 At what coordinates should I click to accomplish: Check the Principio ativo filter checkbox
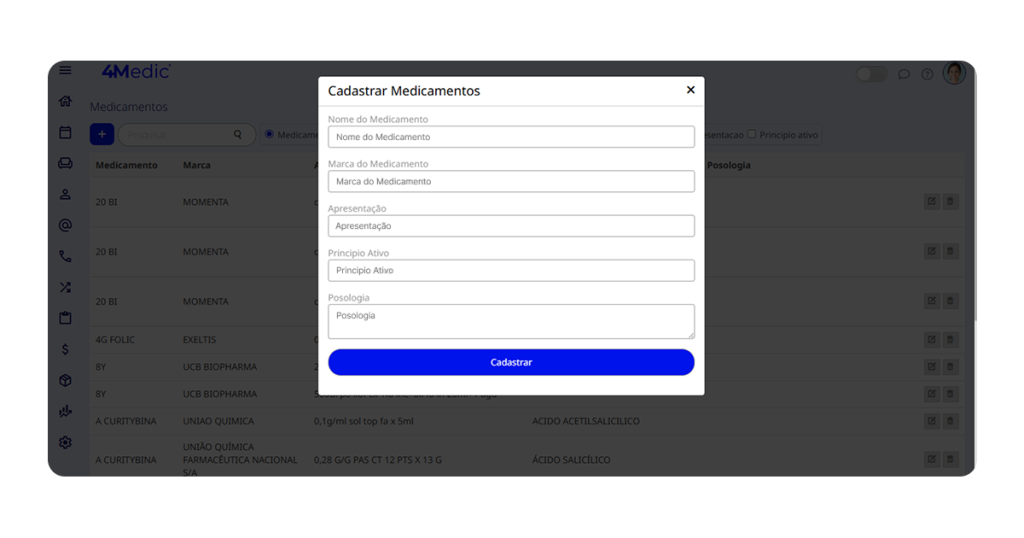click(752, 134)
